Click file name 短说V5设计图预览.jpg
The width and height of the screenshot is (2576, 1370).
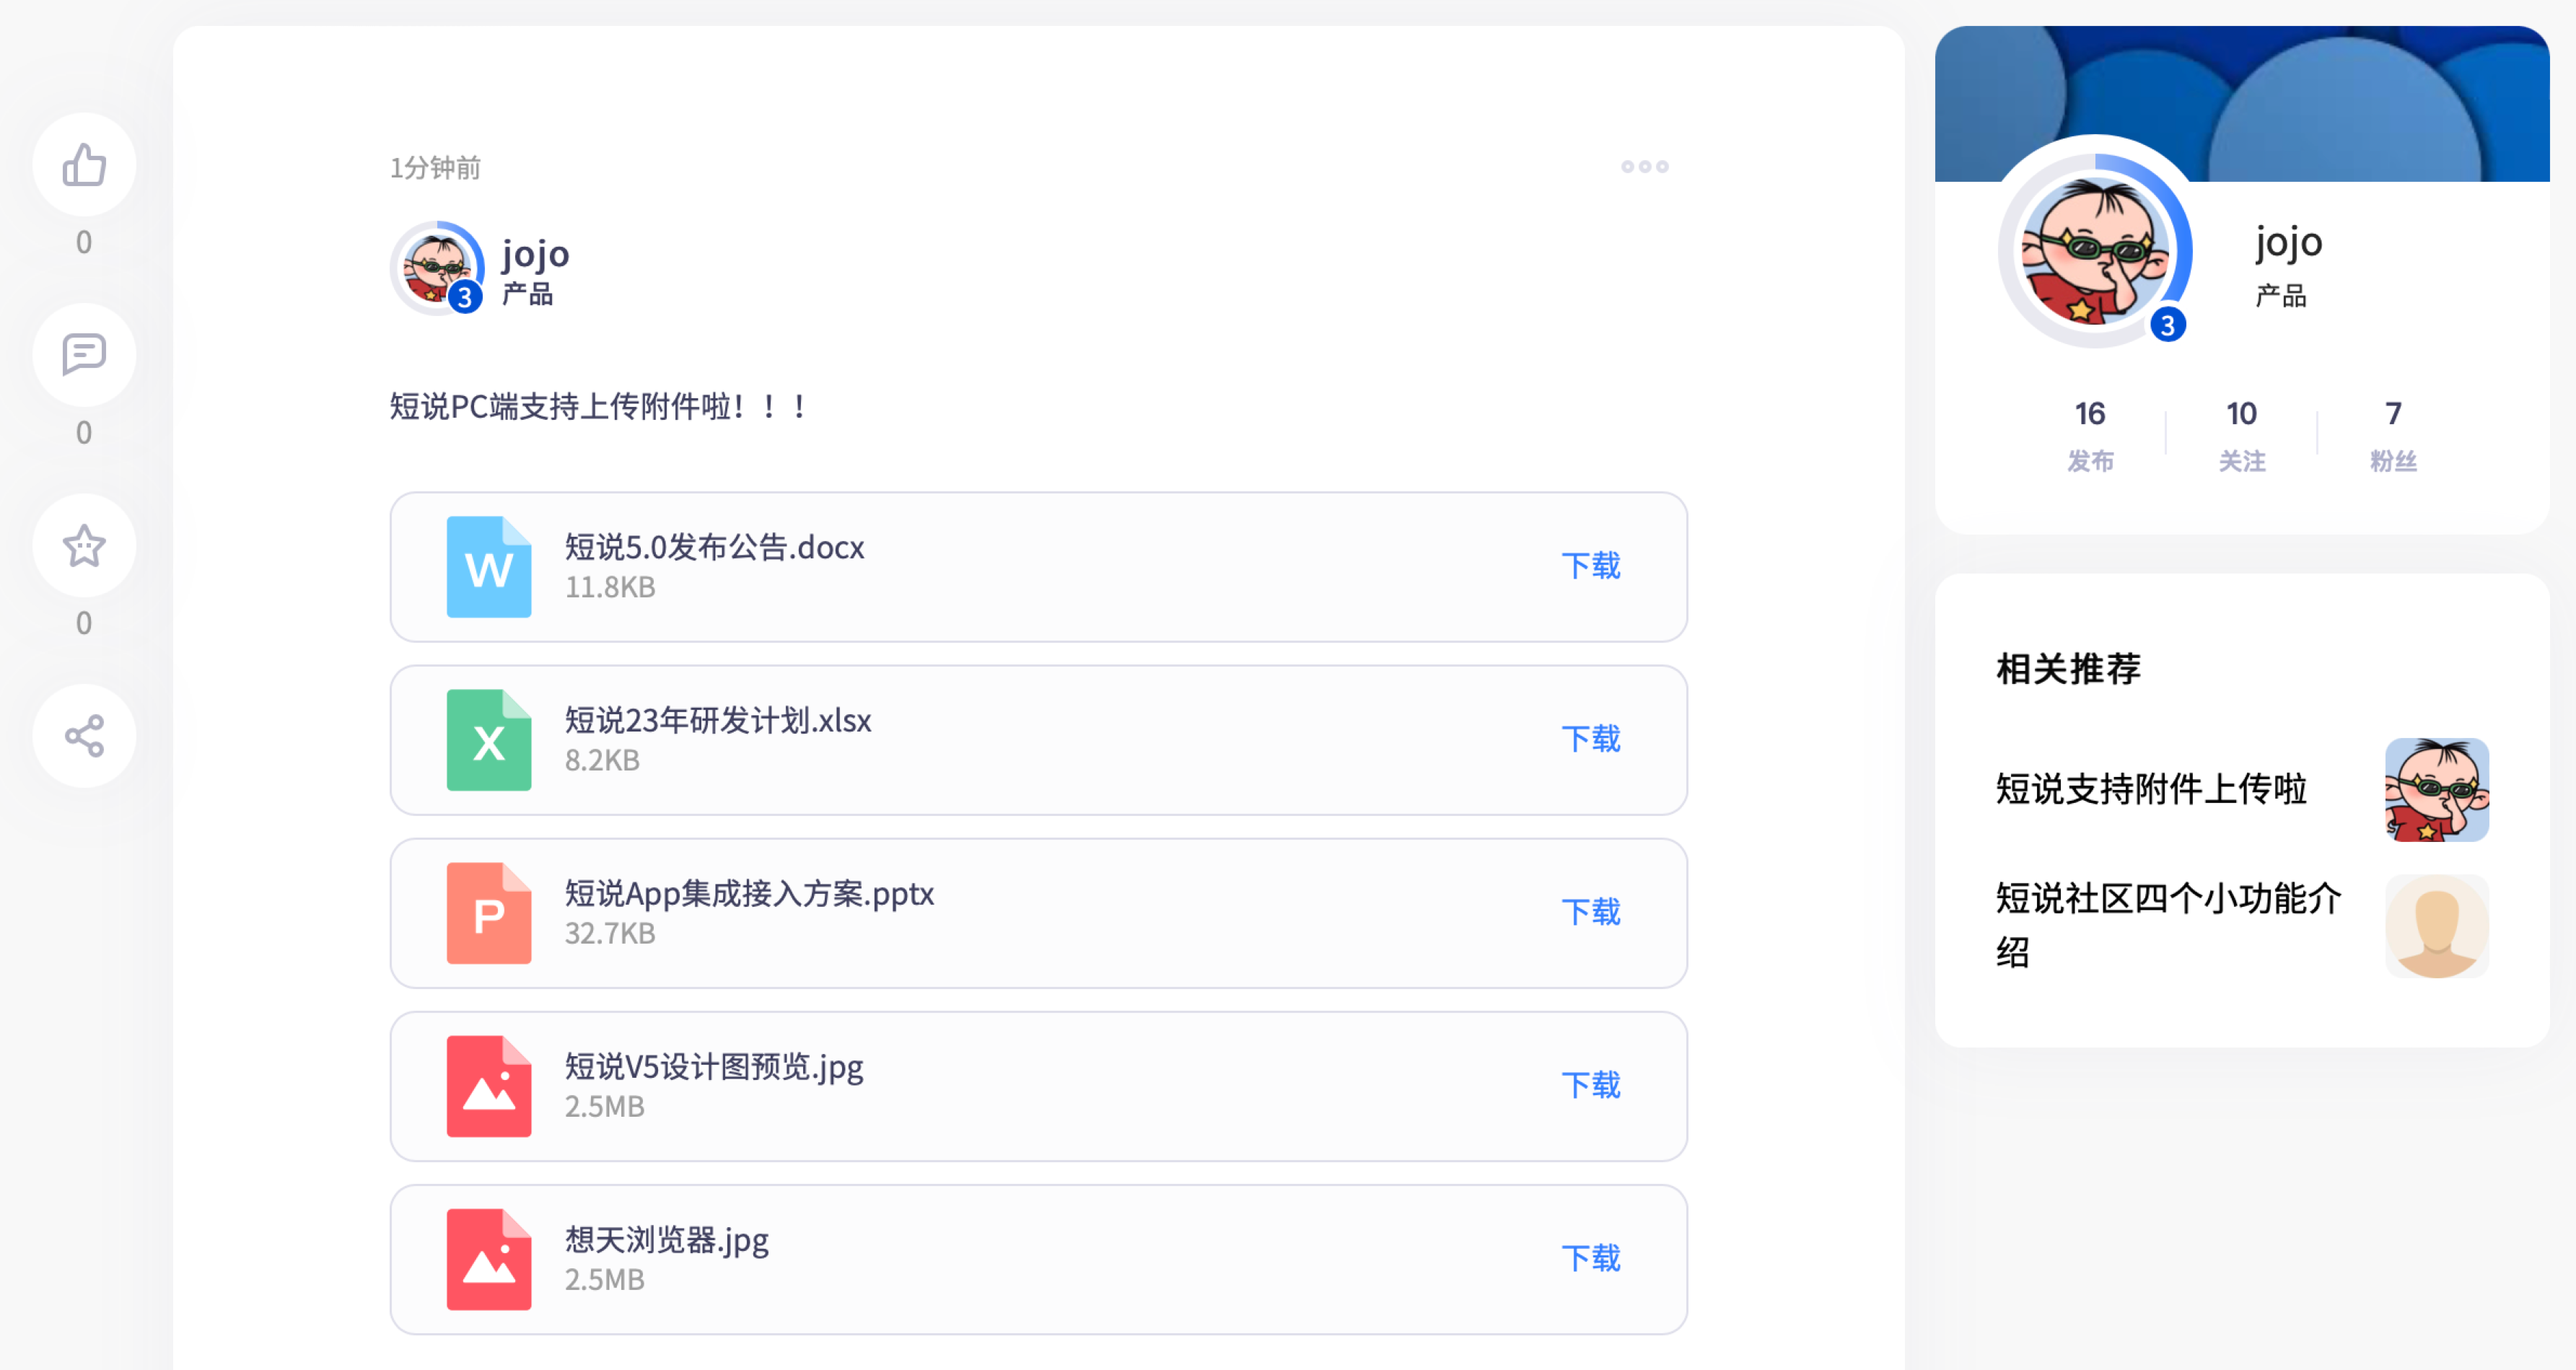[x=713, y=1067]
